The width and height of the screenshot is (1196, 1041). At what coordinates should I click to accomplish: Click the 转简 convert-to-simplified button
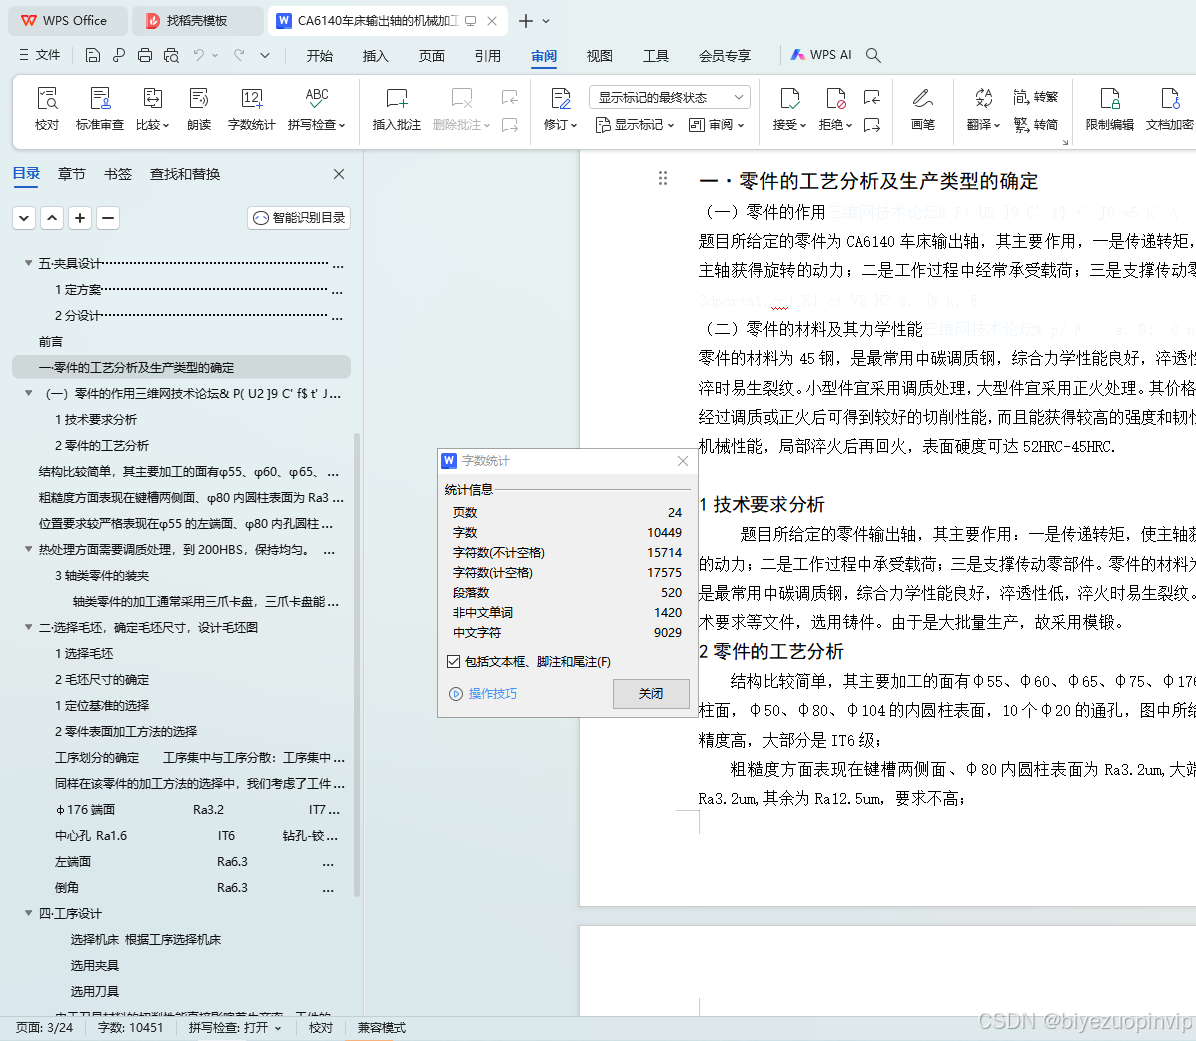[1035, 124]
